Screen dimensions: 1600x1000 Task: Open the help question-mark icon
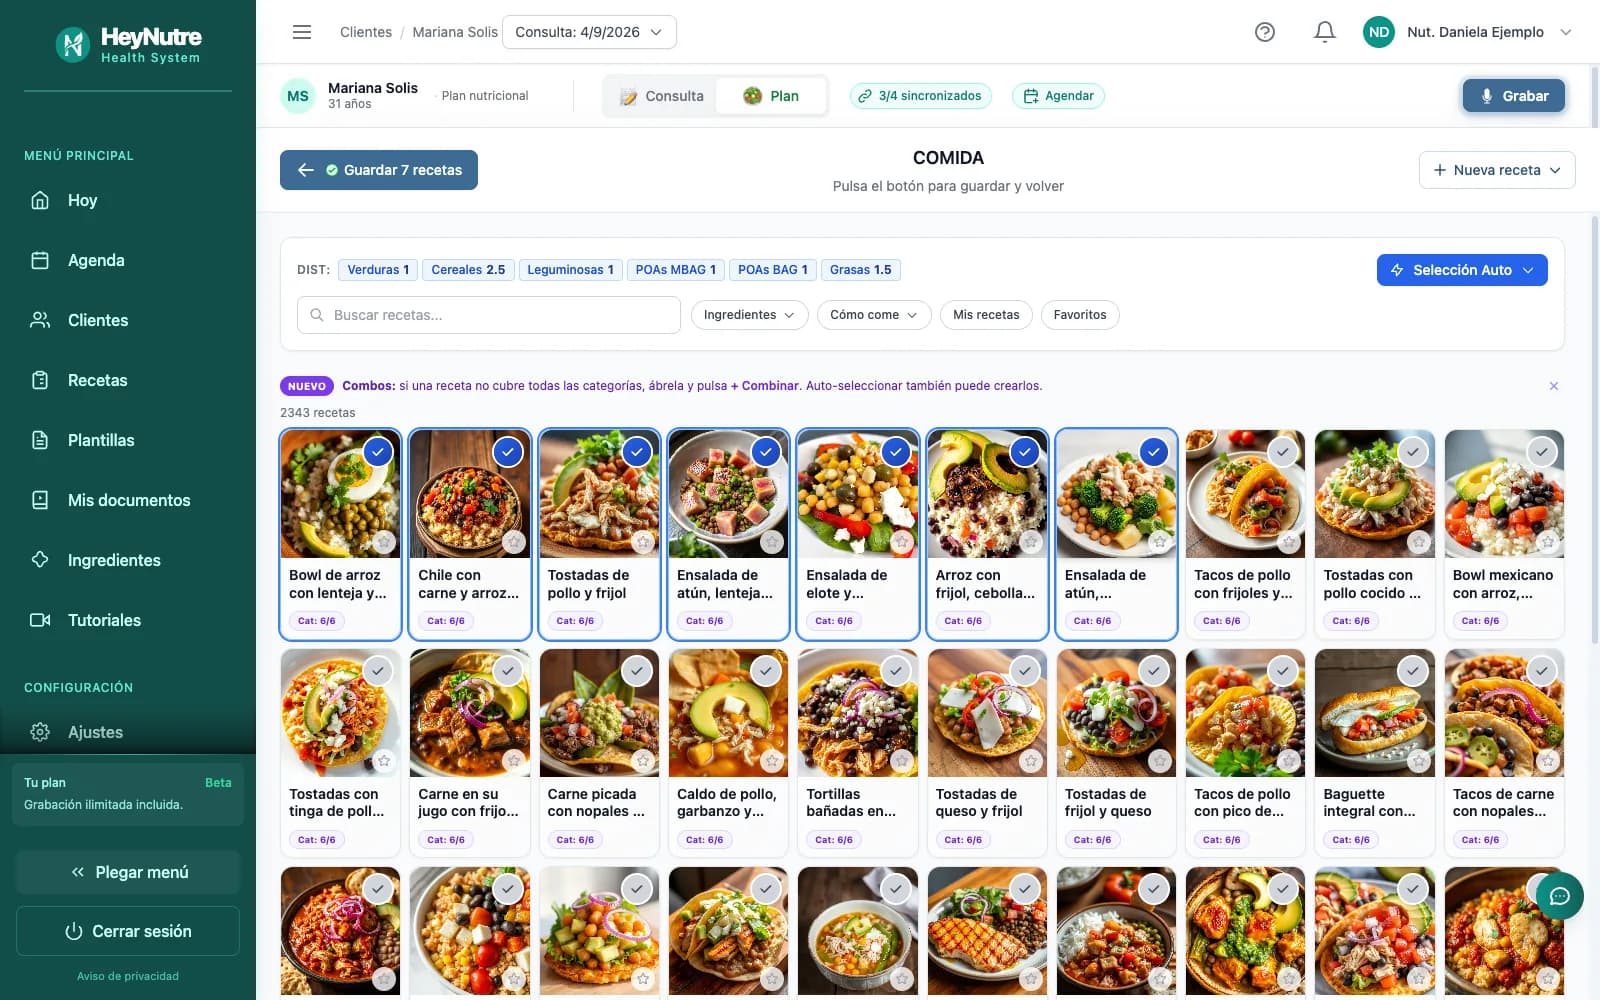pos(1265,32)
